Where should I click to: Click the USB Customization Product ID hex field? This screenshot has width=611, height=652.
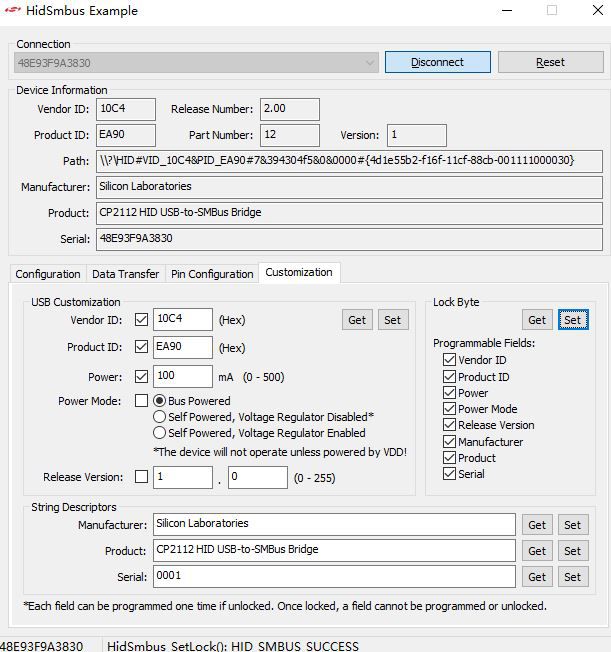click(183, 347)
